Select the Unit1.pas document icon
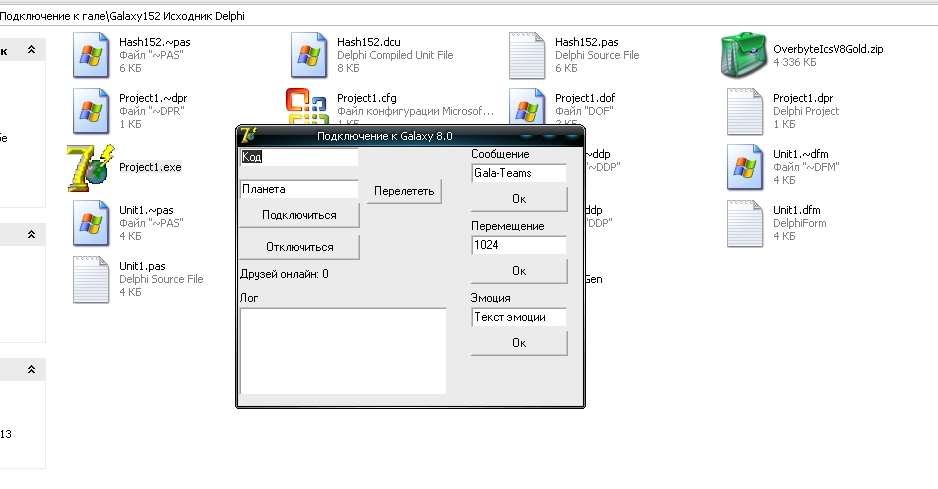 click(91, 280)
